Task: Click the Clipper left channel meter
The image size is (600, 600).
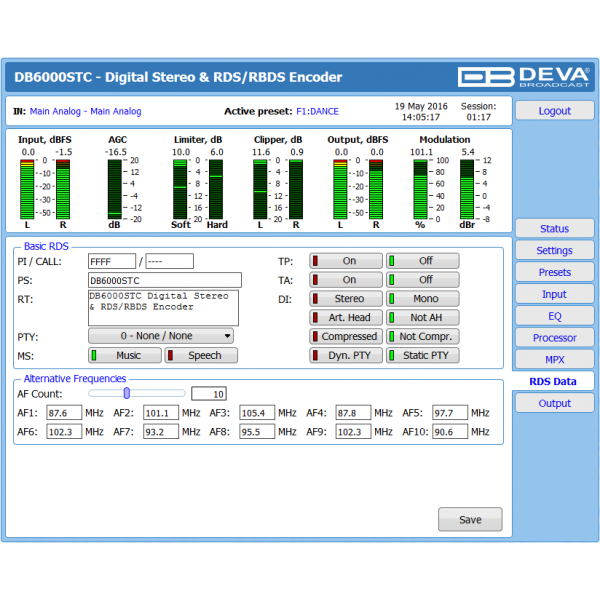Action: 260,189
